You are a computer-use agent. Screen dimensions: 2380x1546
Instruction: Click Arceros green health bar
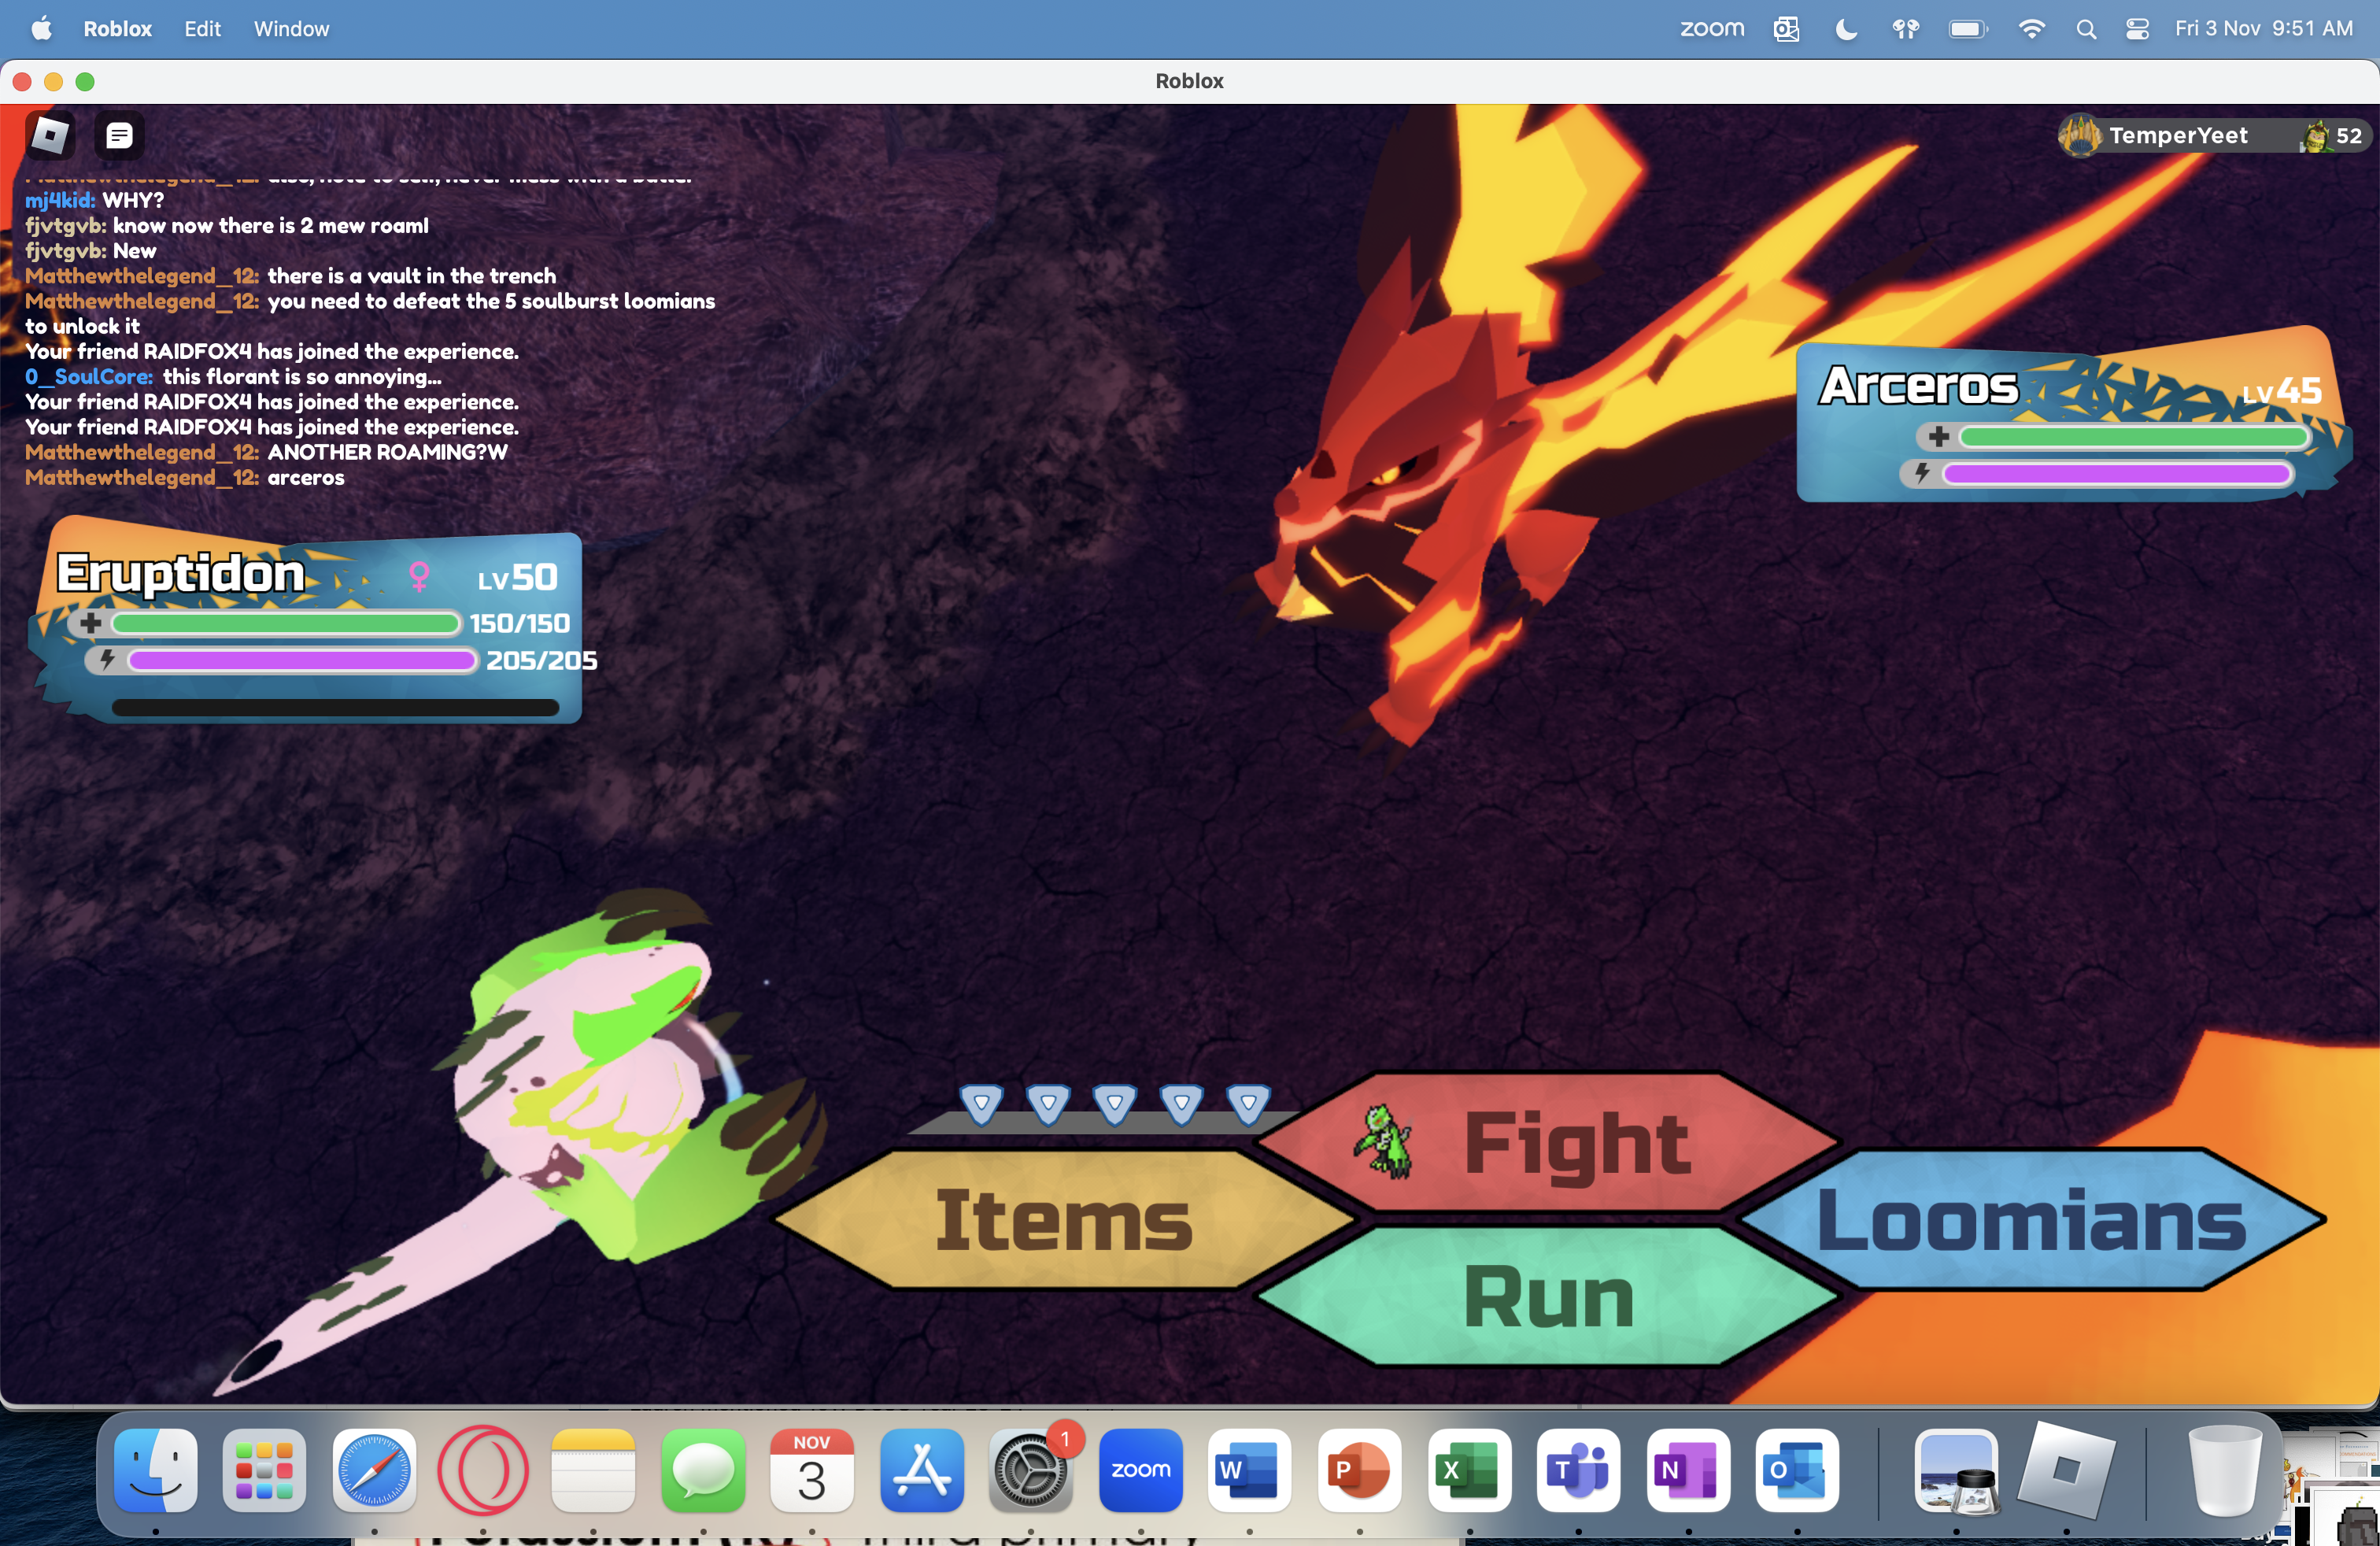(x=2134, y=437)
